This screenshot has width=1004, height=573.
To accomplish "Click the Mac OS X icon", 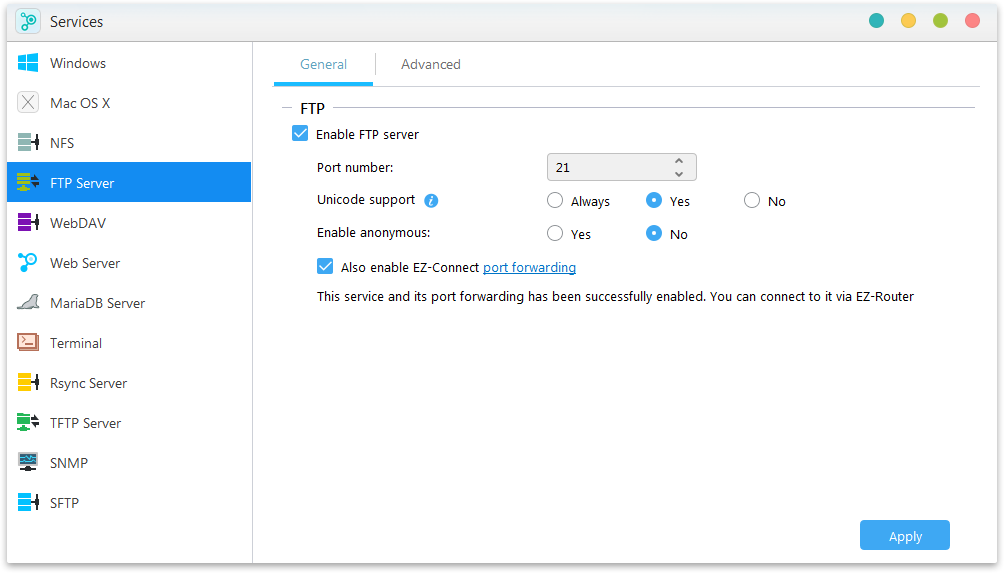I will (x=28, y=102).
